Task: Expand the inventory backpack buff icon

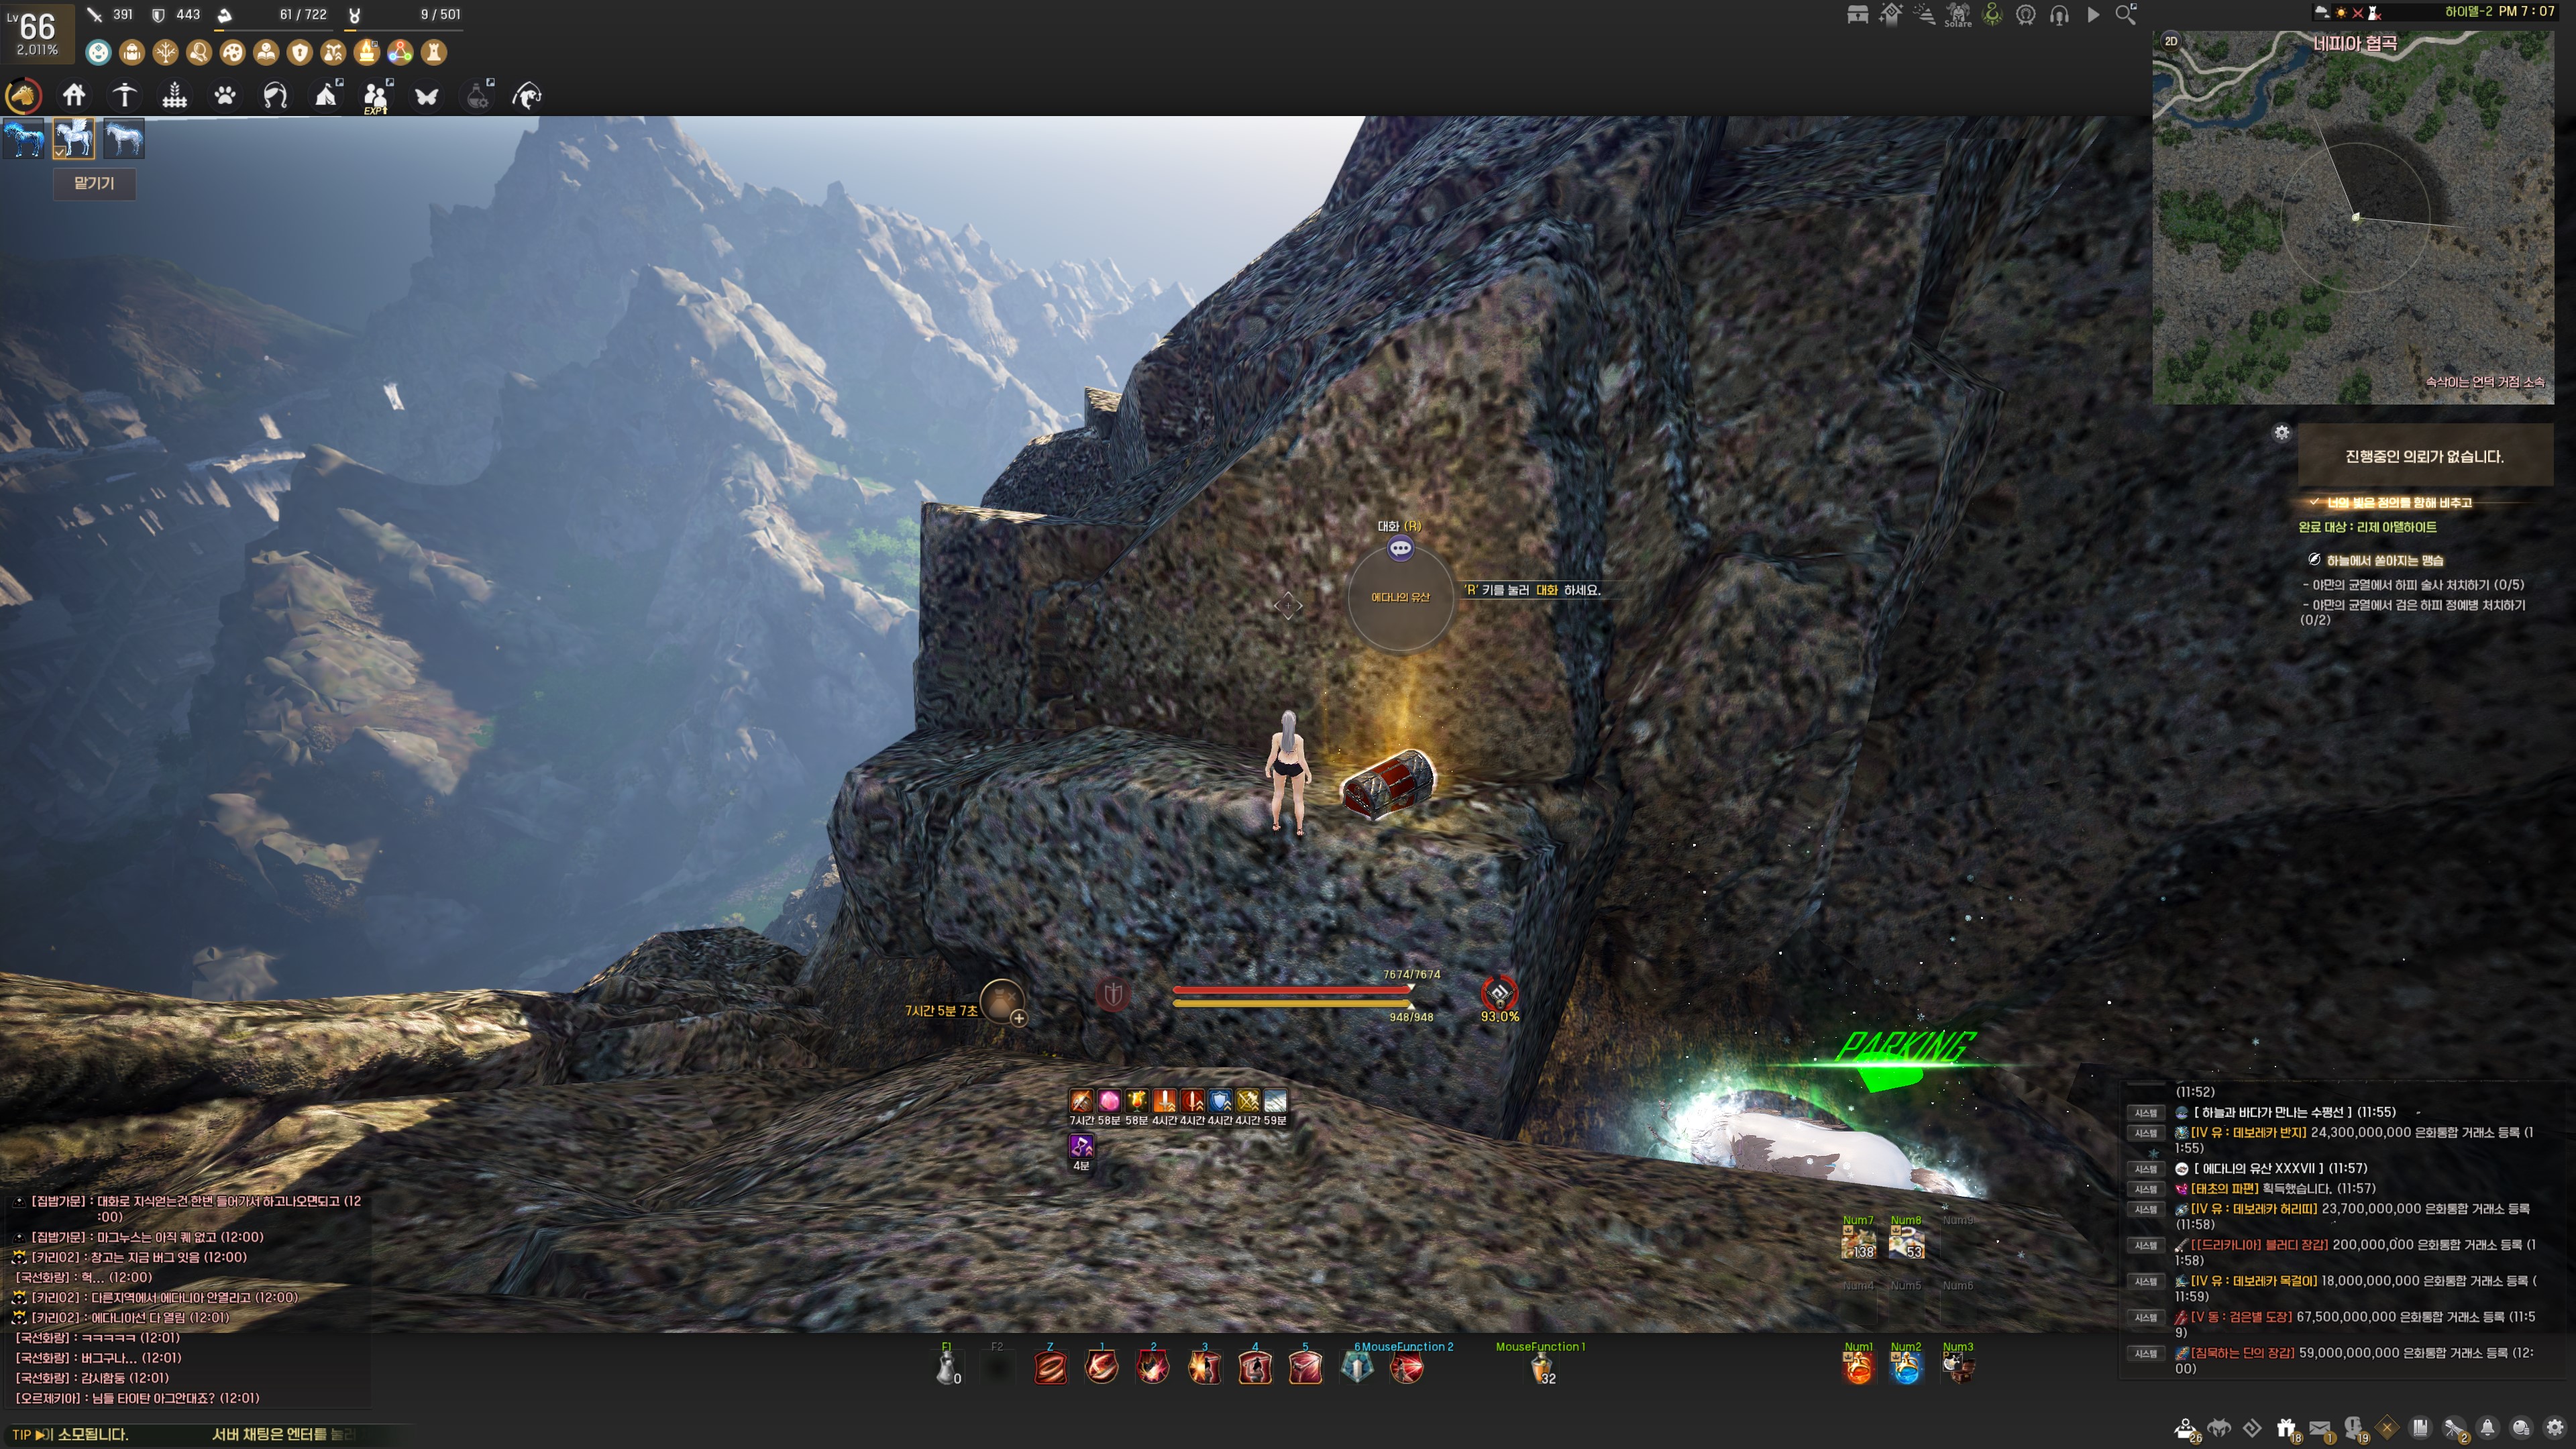Action: coord(132,52)
